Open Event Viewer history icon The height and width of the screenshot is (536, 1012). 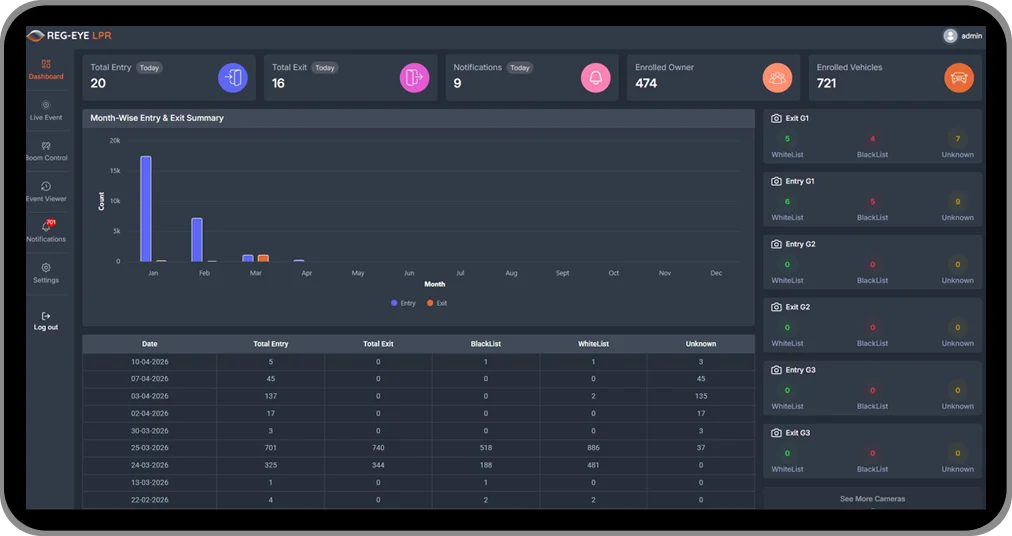[46, 186]
